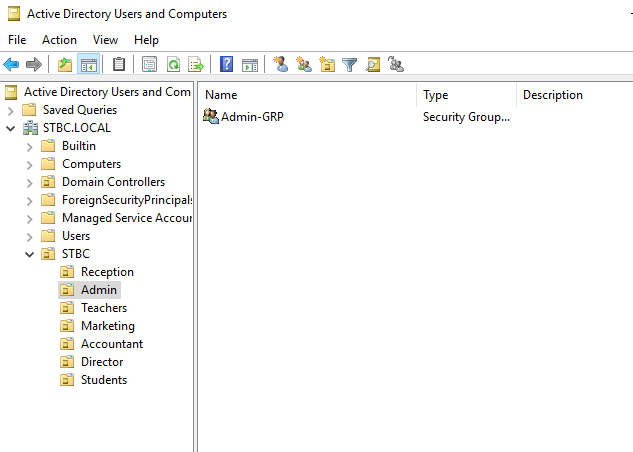The height and width of the screenshot is (452, 633).
Task: Select Active Directory Users and Computers root node
Action: 107,92
